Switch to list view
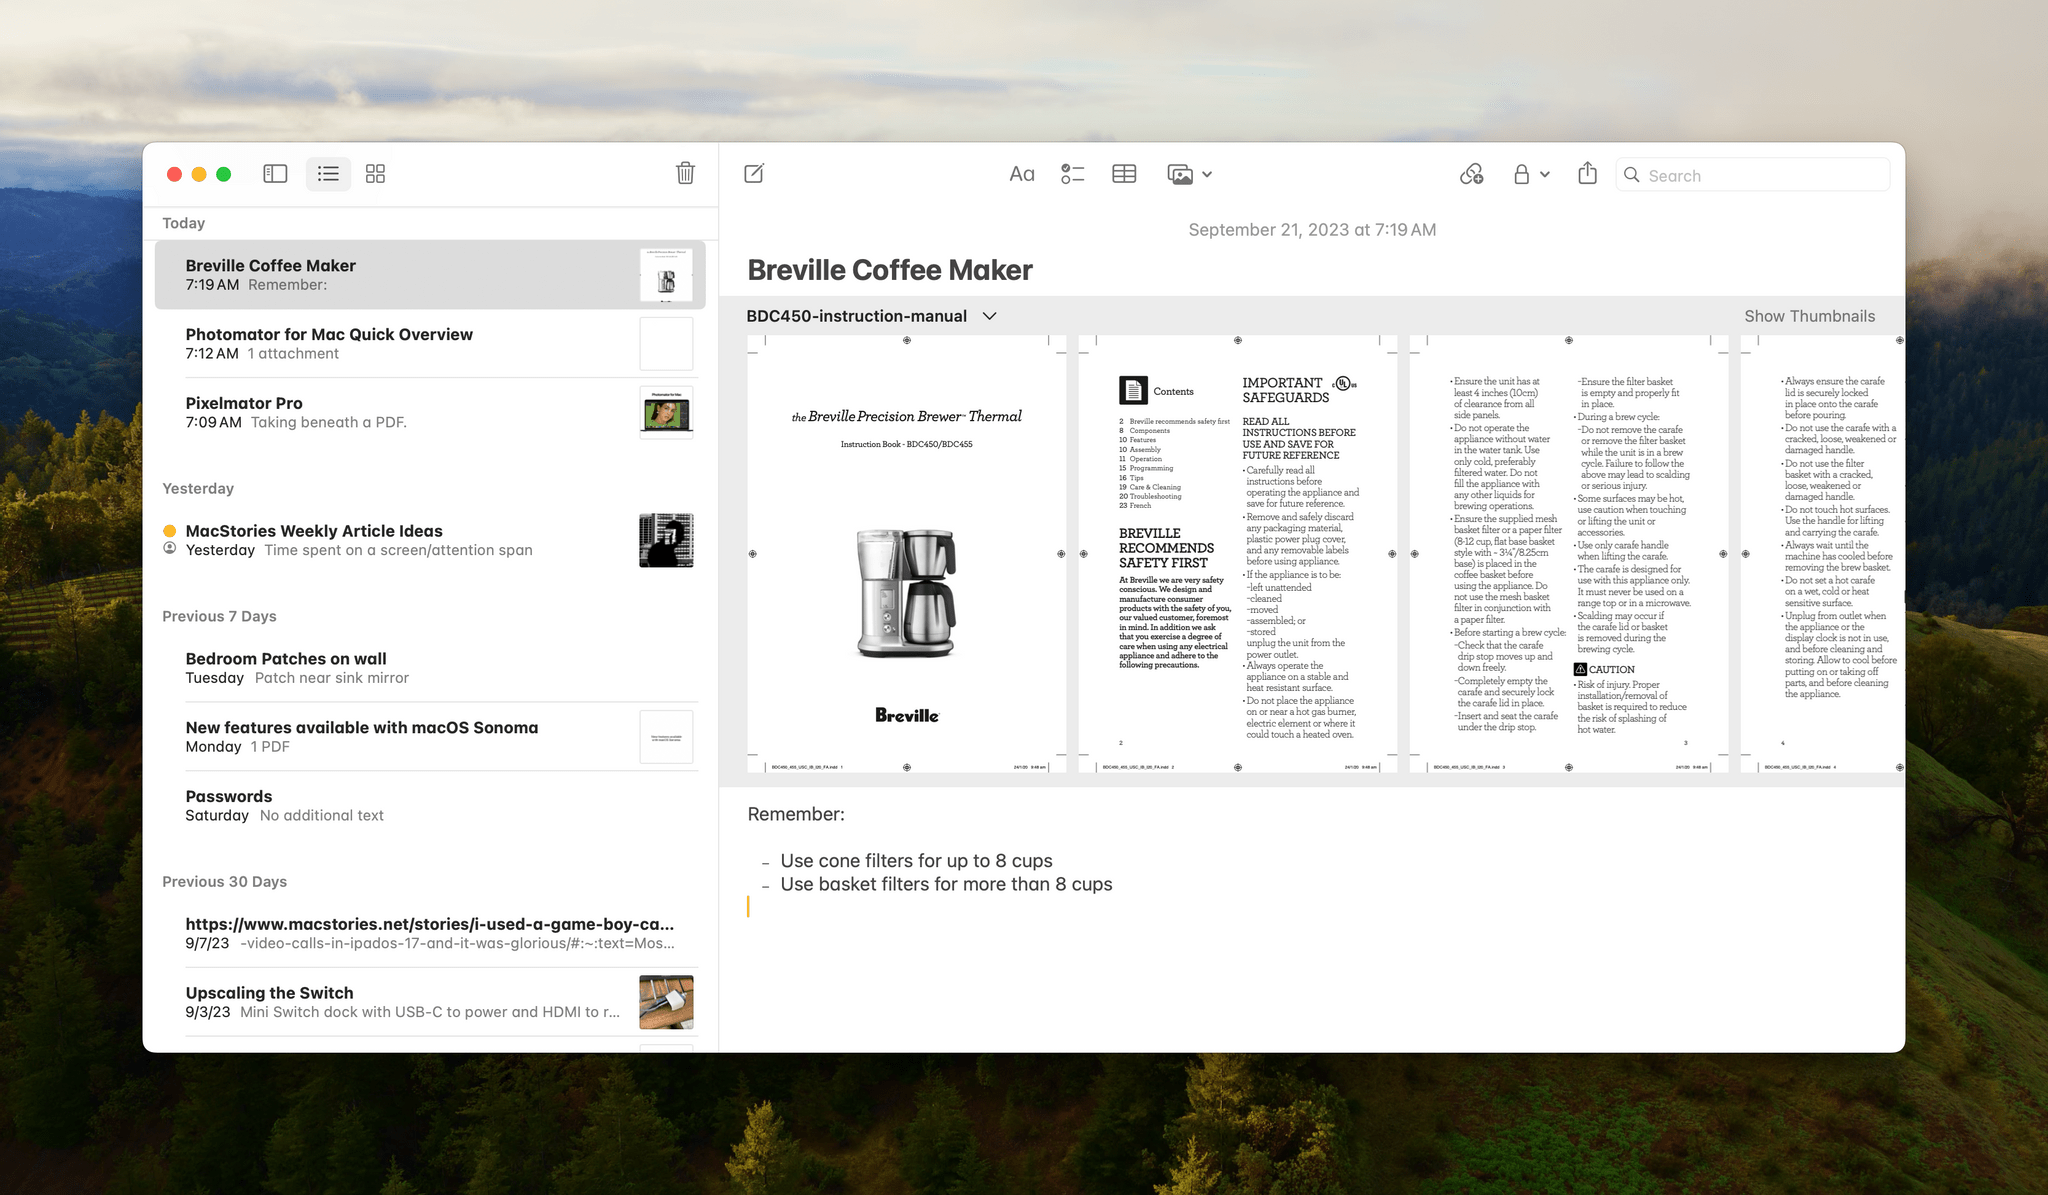The image size is (2048, 1195). (328, 174)
